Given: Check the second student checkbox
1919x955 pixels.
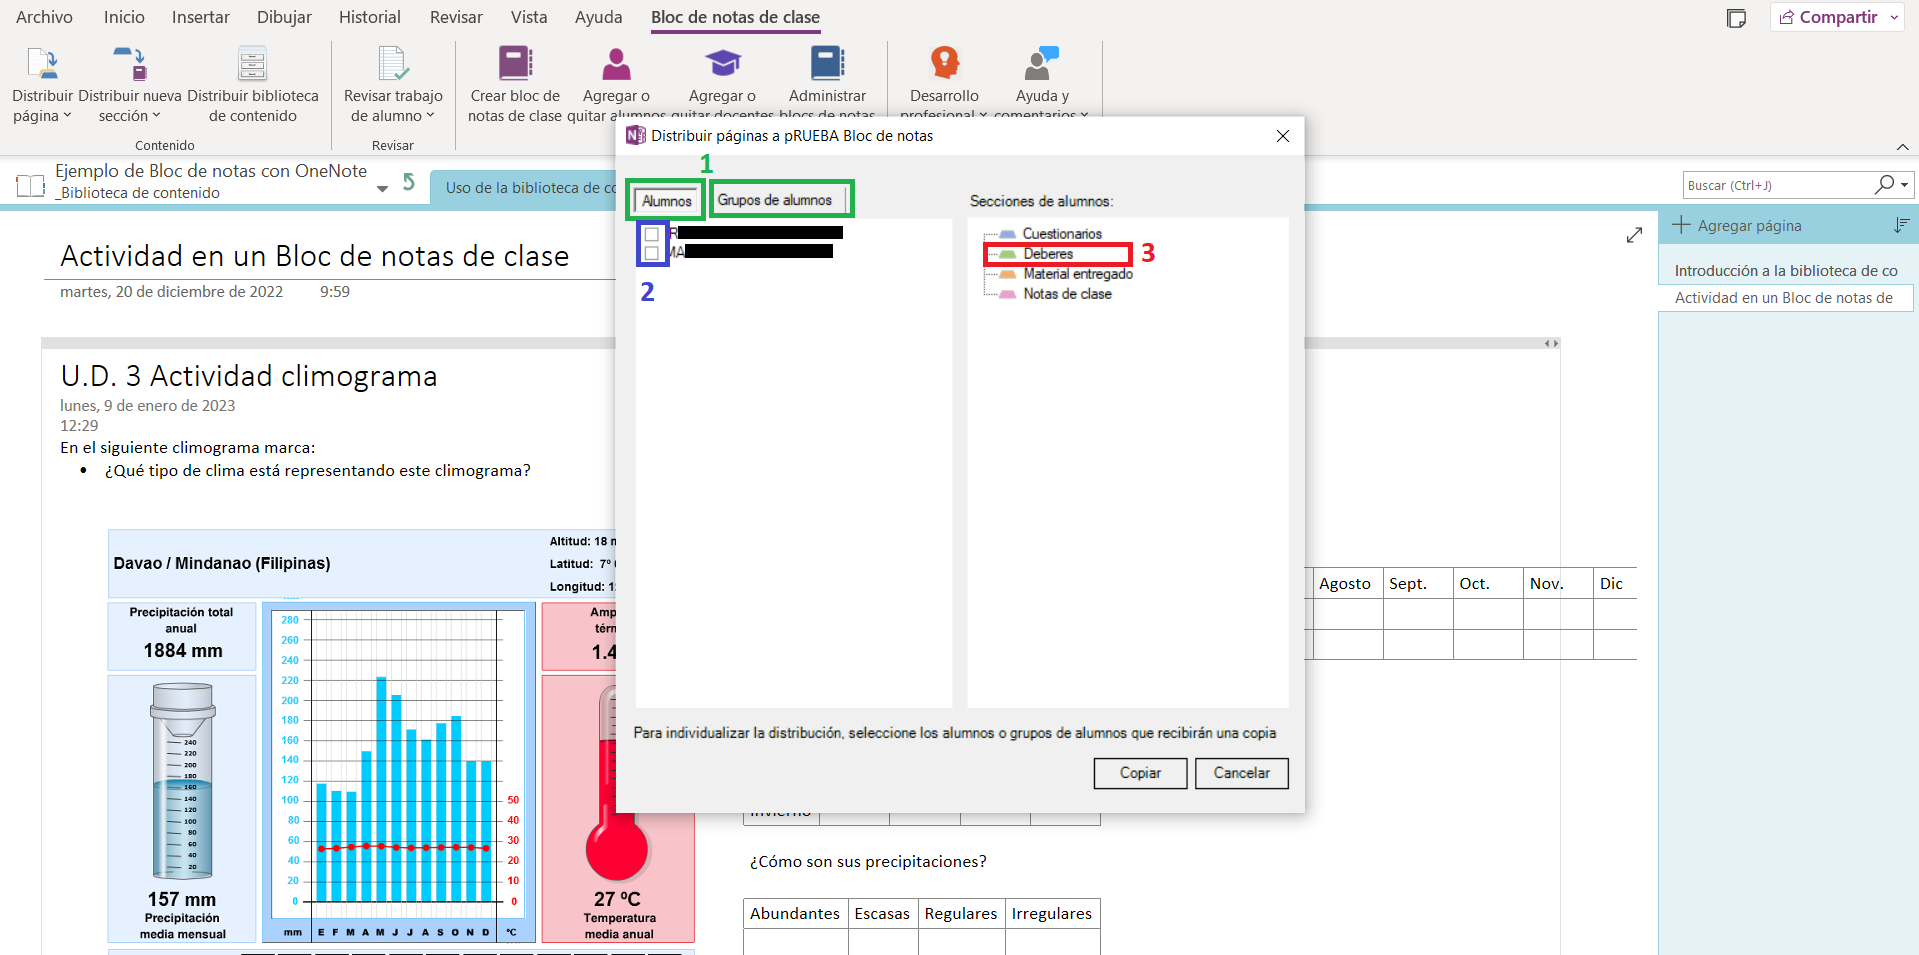Looking at the screenshot, I should (651, 251).
